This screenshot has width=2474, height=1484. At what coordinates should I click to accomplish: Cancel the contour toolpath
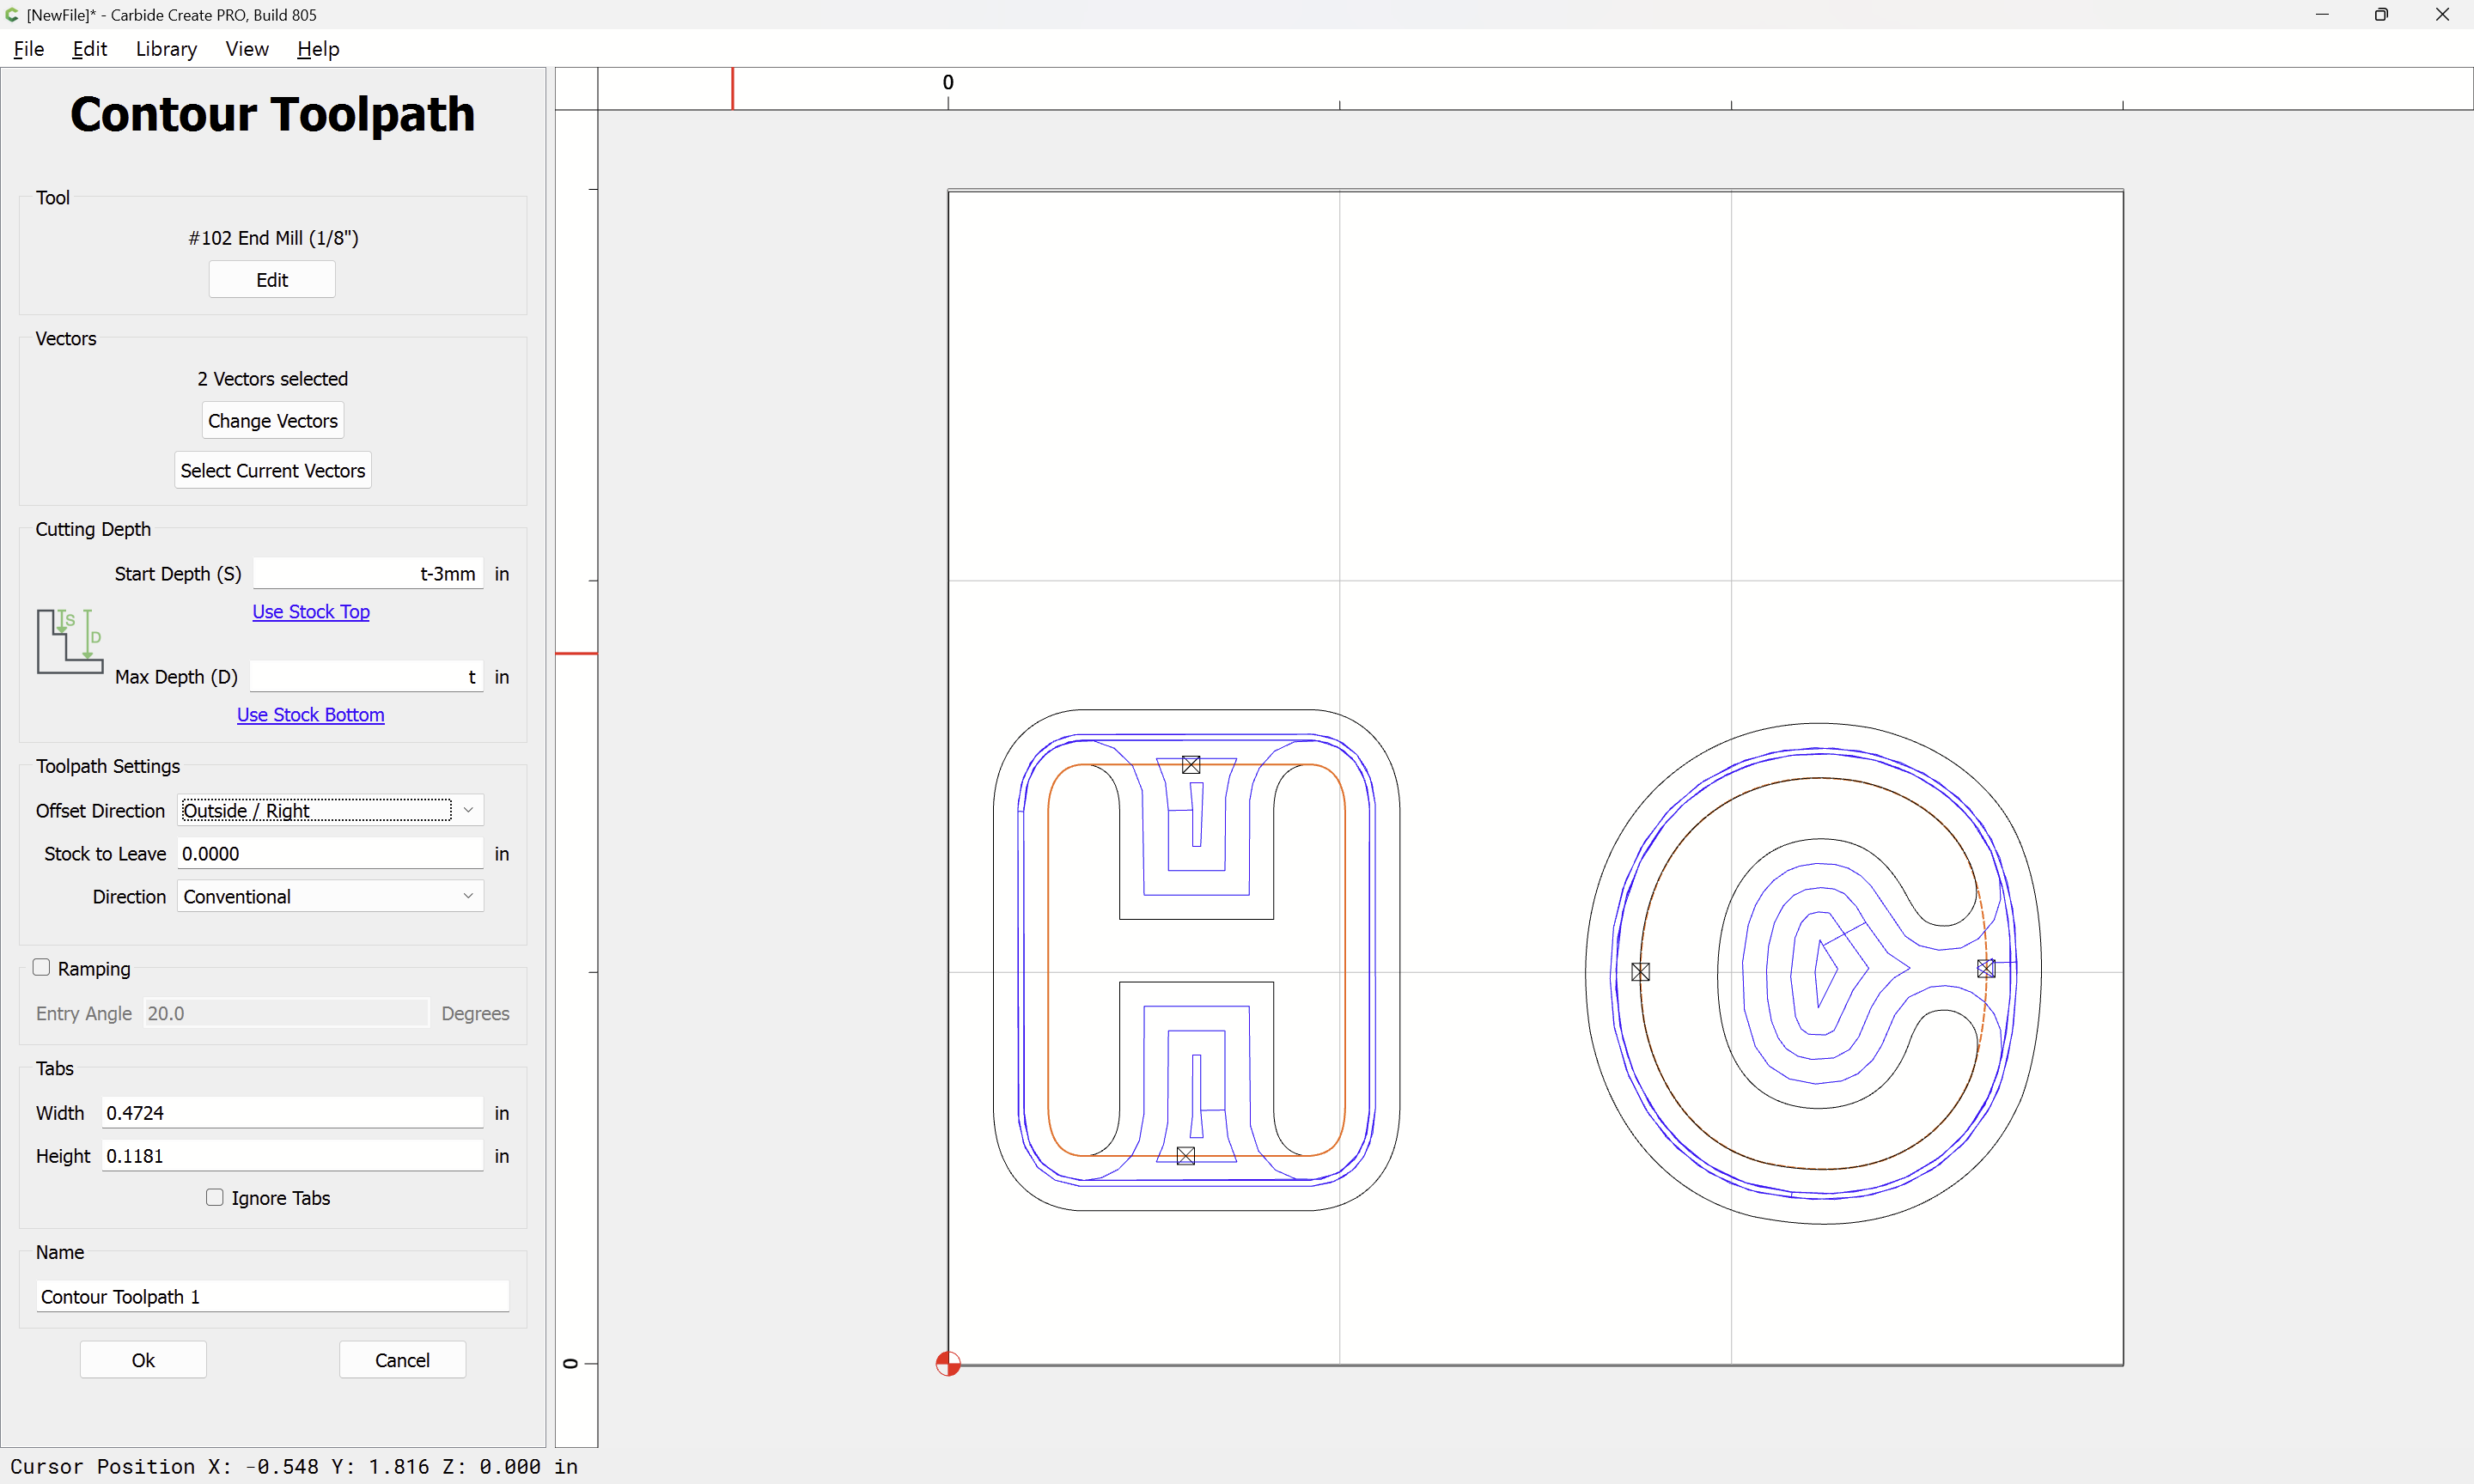[402, 1360]
